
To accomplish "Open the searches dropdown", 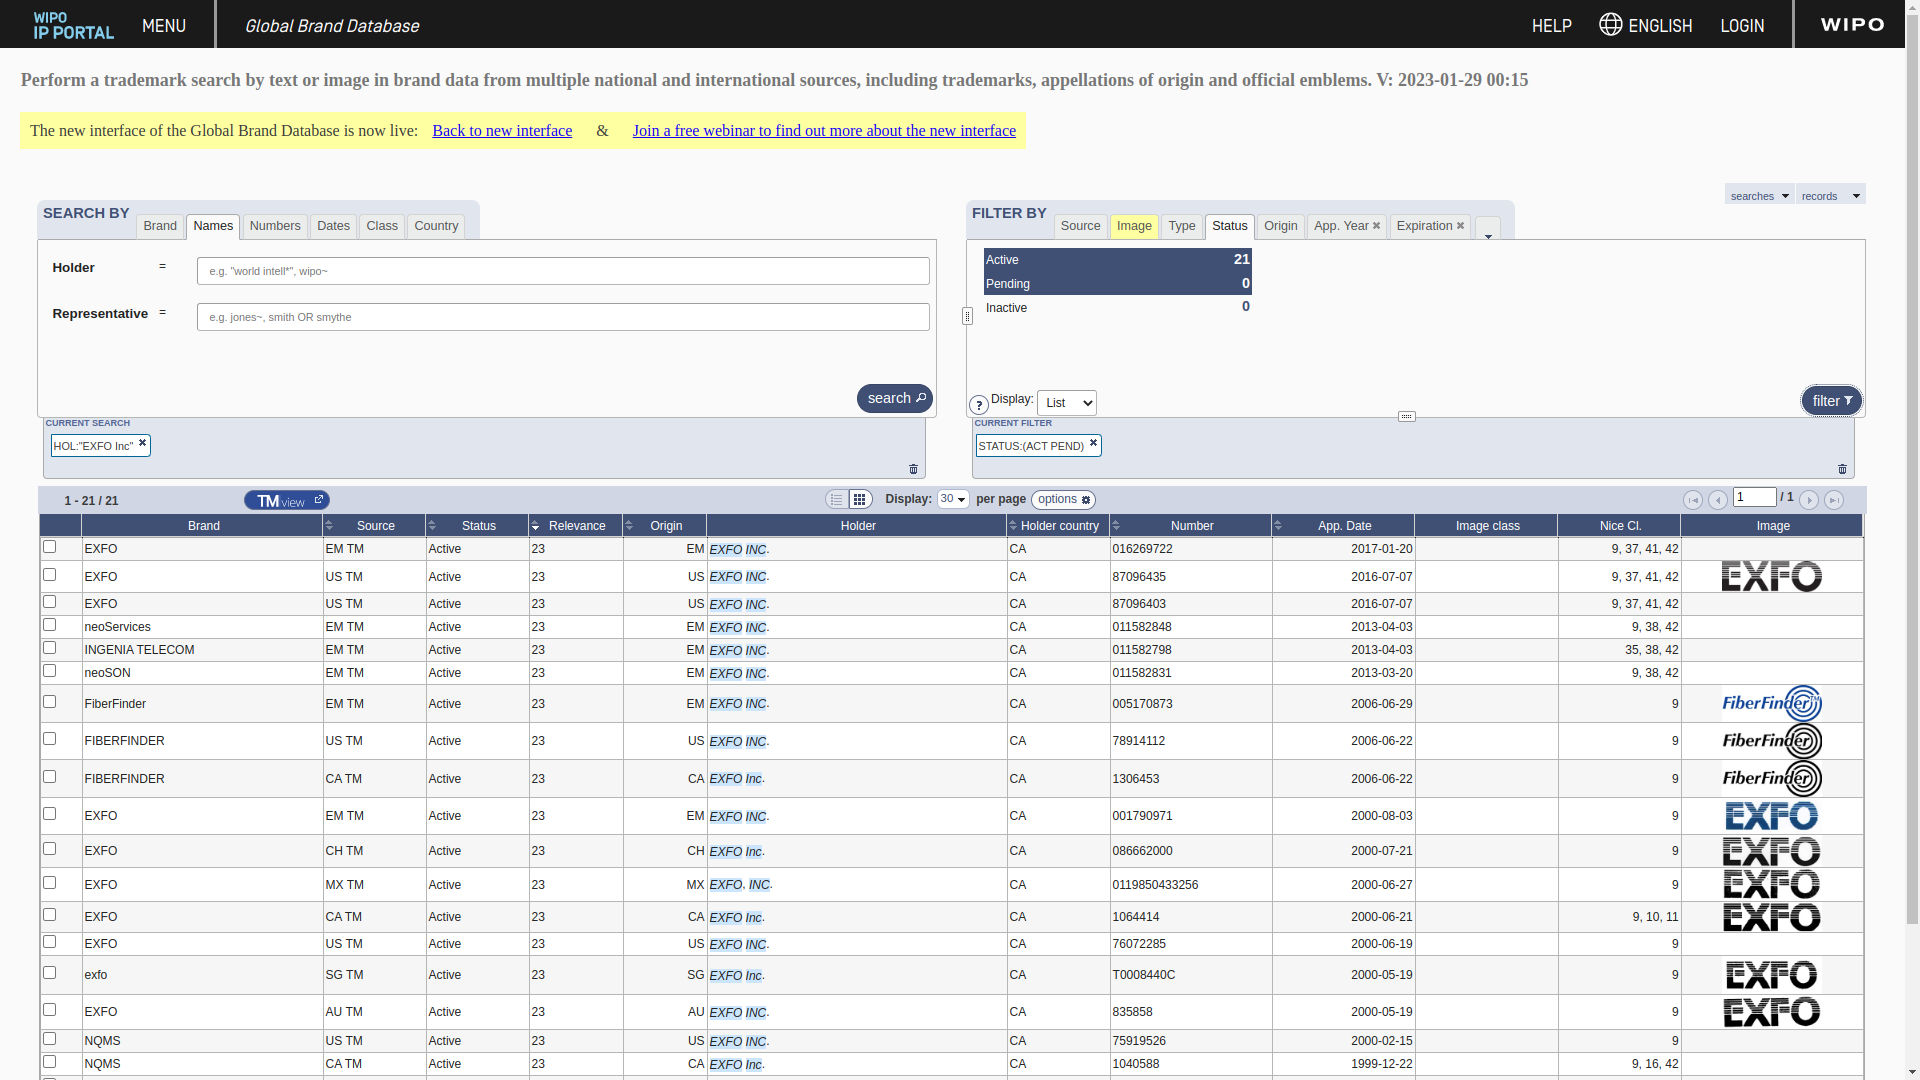I will point(1759,195).
